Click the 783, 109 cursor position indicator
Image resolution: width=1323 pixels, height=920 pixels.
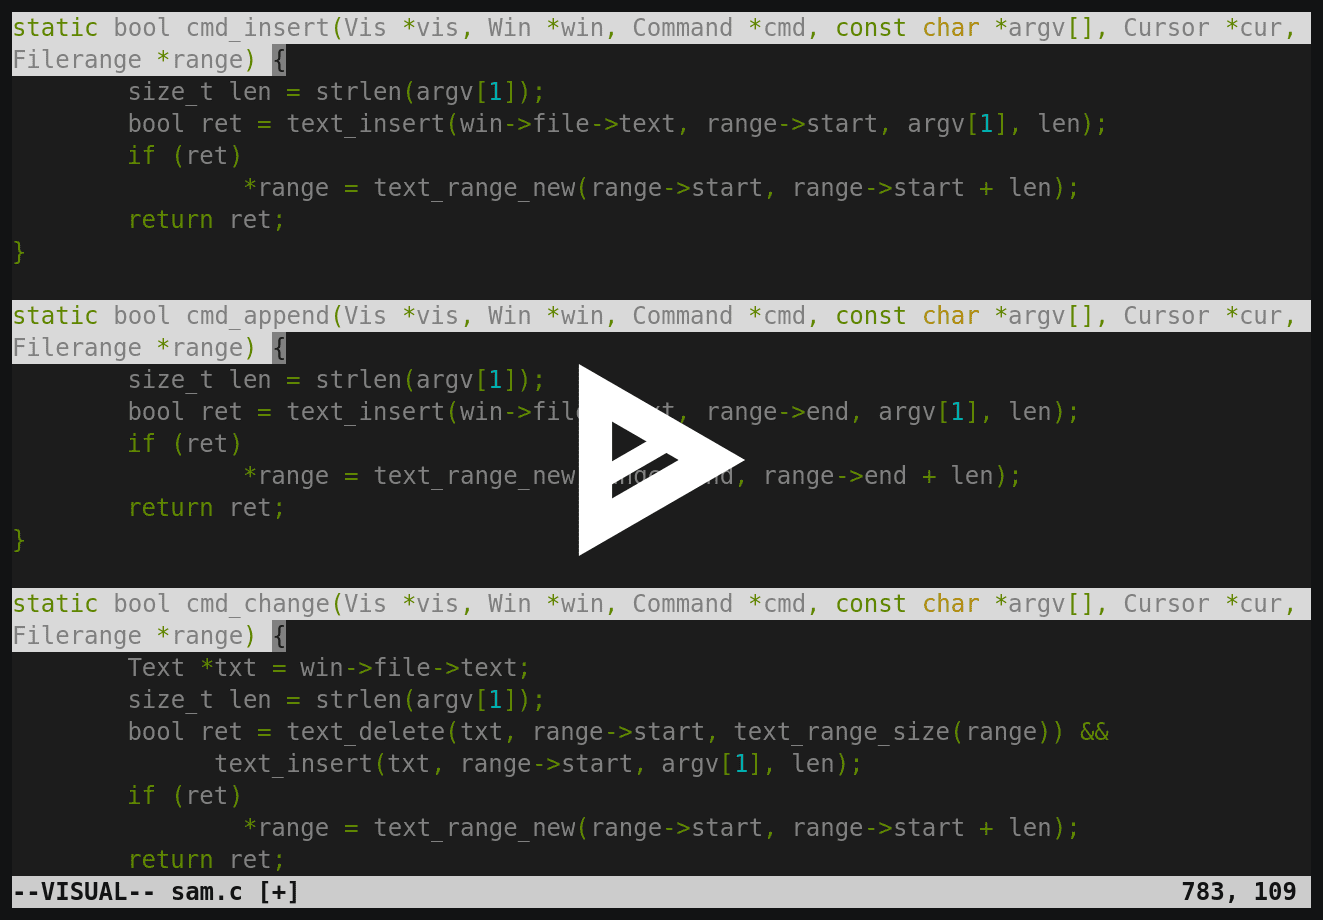point(1238,892)
